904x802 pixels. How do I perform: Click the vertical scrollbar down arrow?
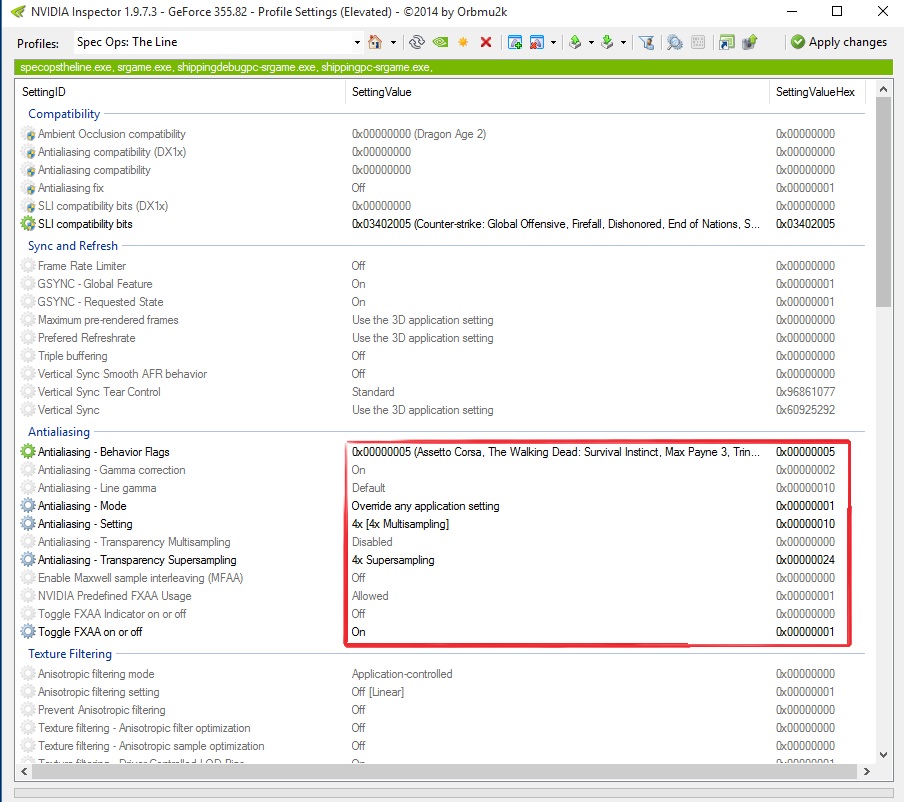pos(883,754)
